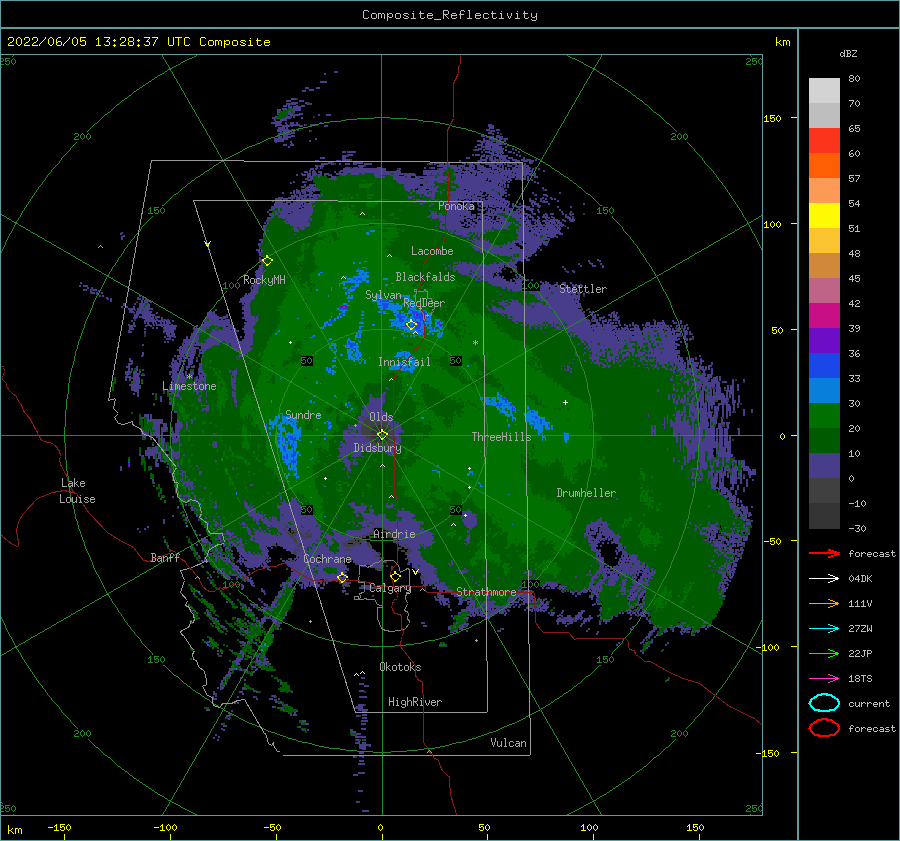
Task: Select the yellow diamond marker at RedDeer
Action: [411, 325]
